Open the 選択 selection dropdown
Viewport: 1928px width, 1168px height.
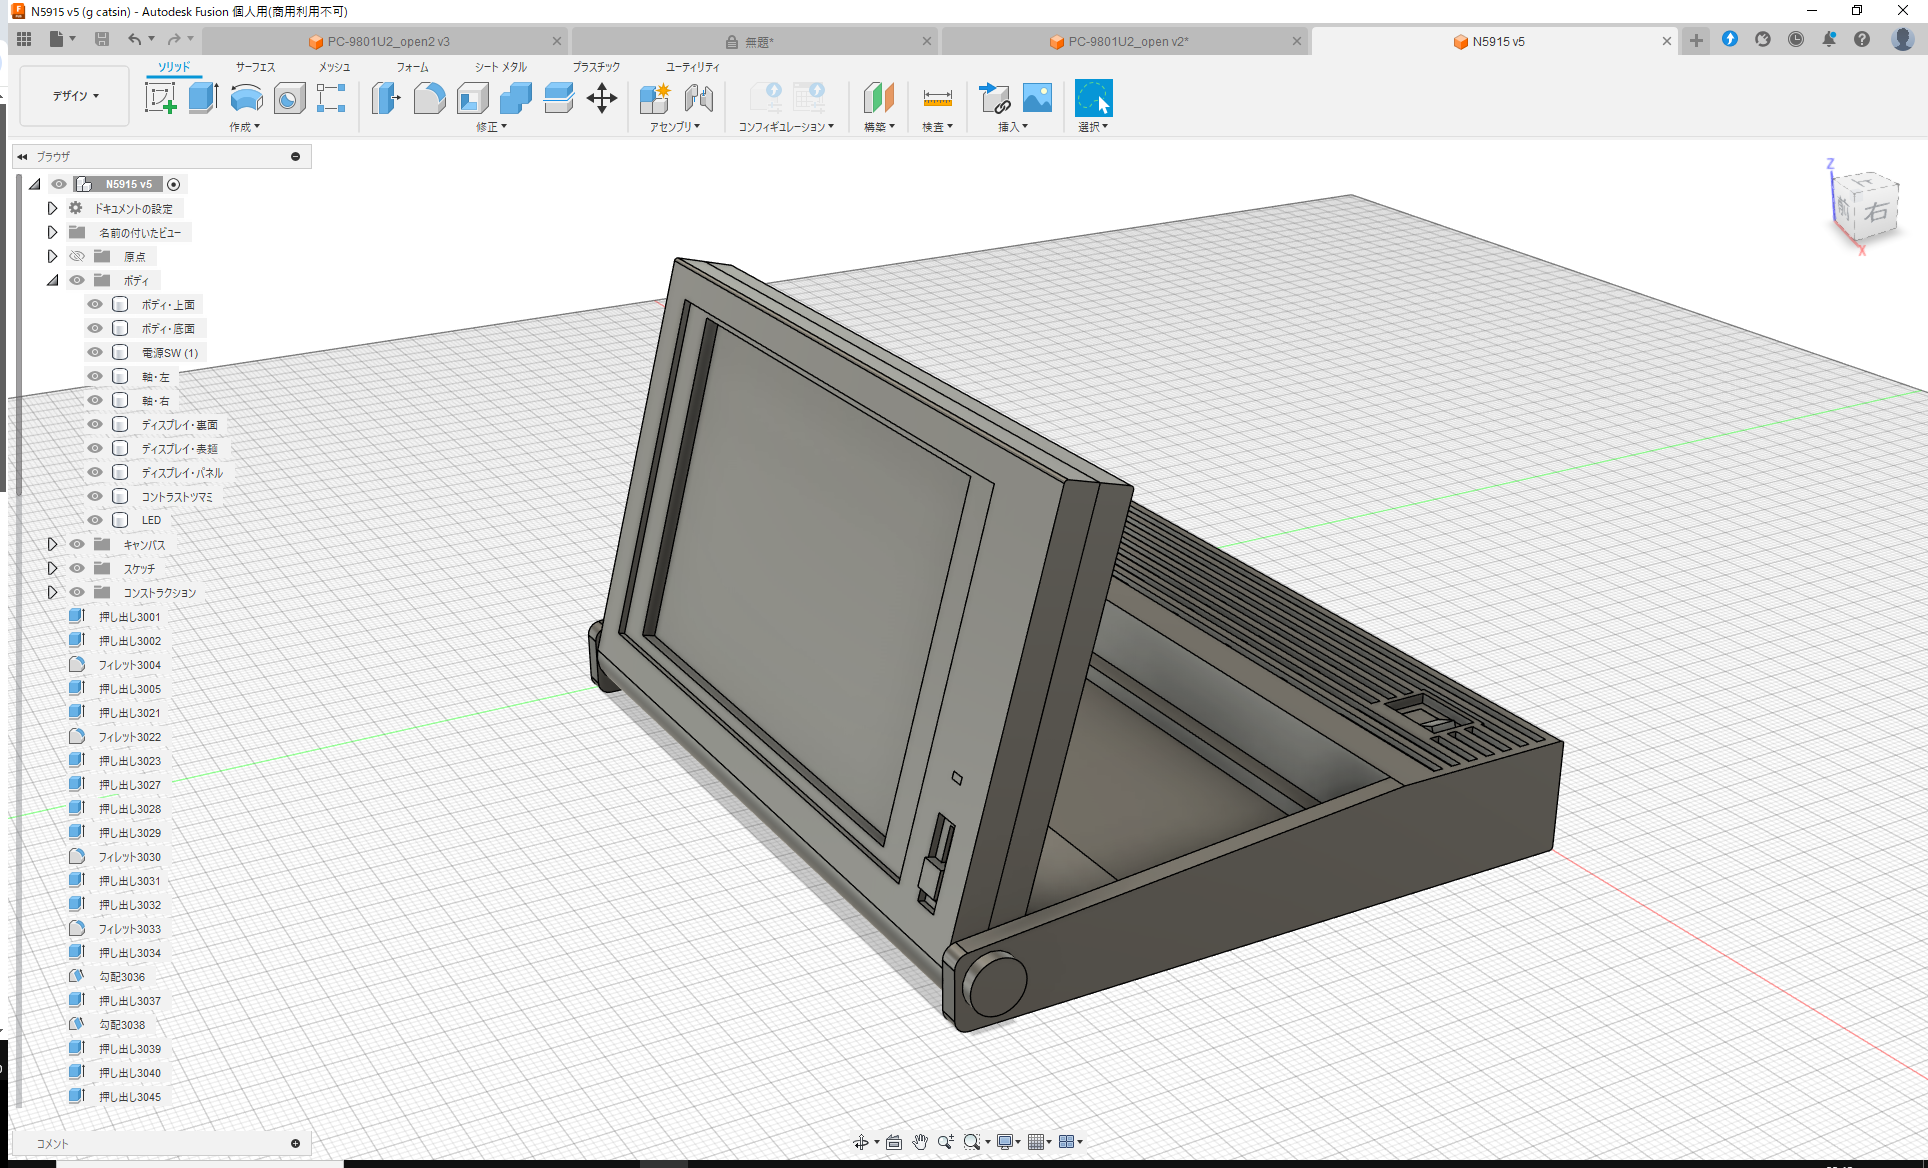[x=1093, y=126]
